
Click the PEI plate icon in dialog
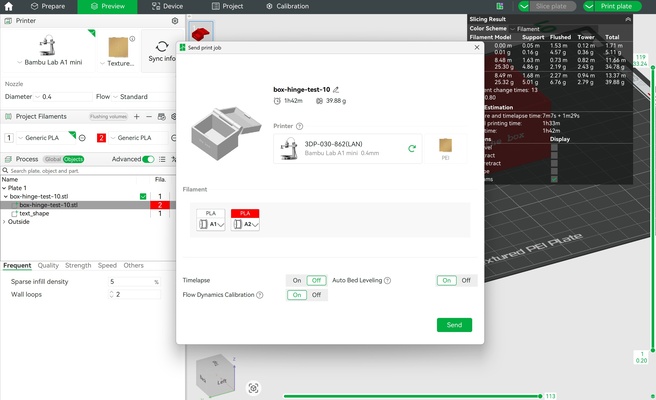coord(445,148)
